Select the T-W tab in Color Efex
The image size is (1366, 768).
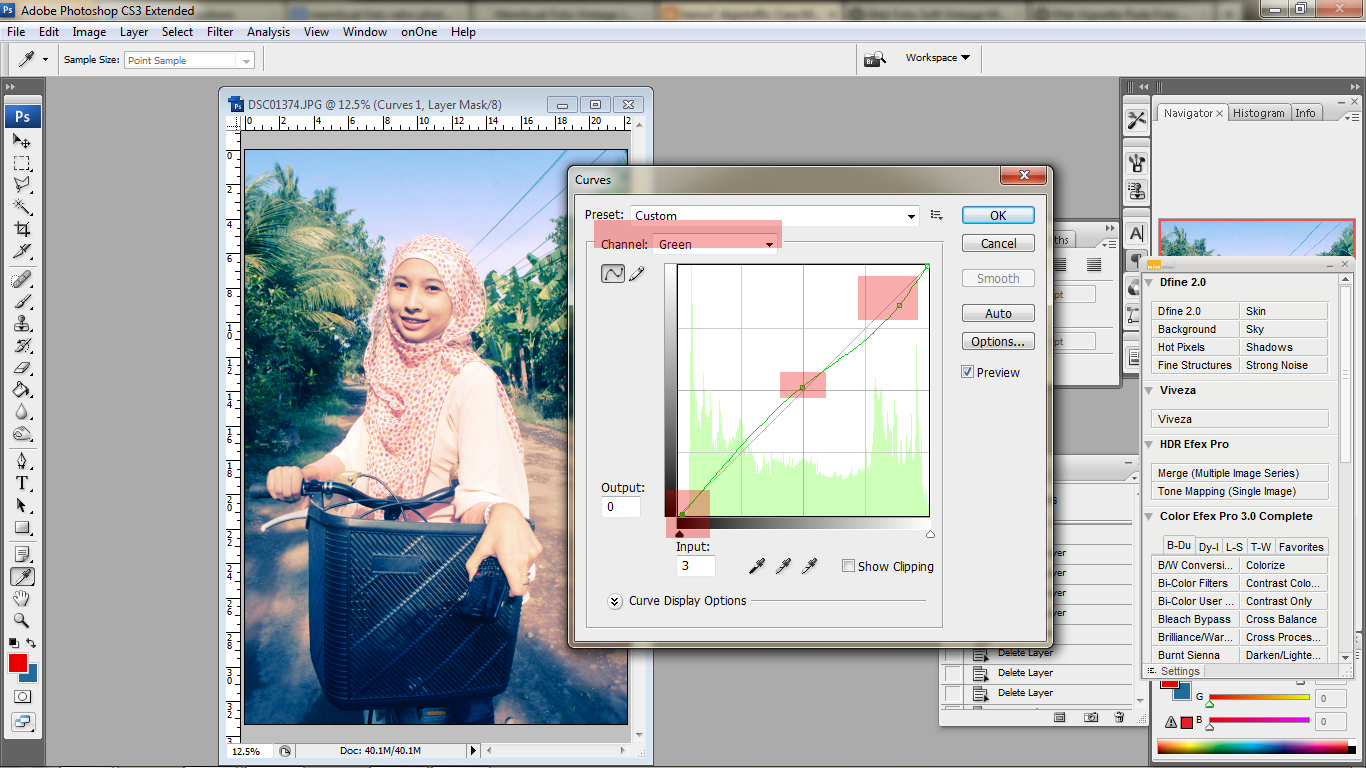tap(1261, 547)
